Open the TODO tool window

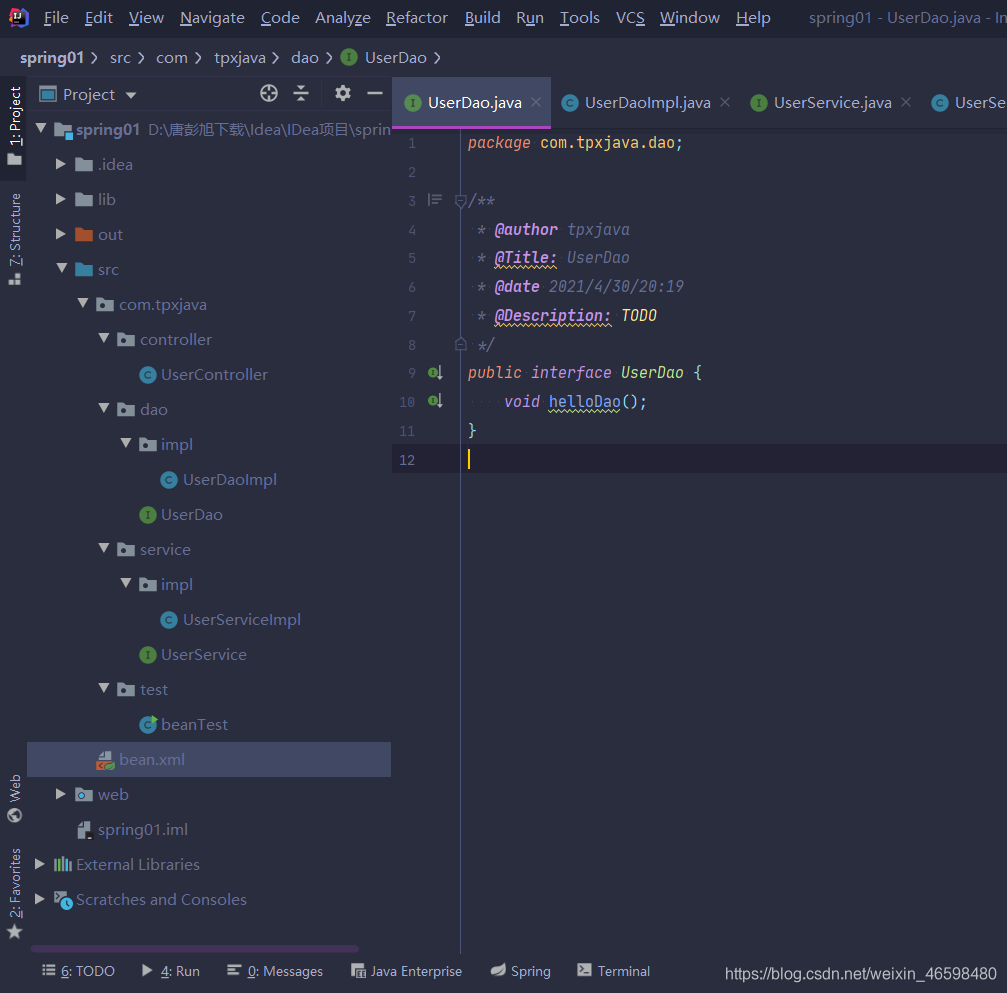[78, 971]
